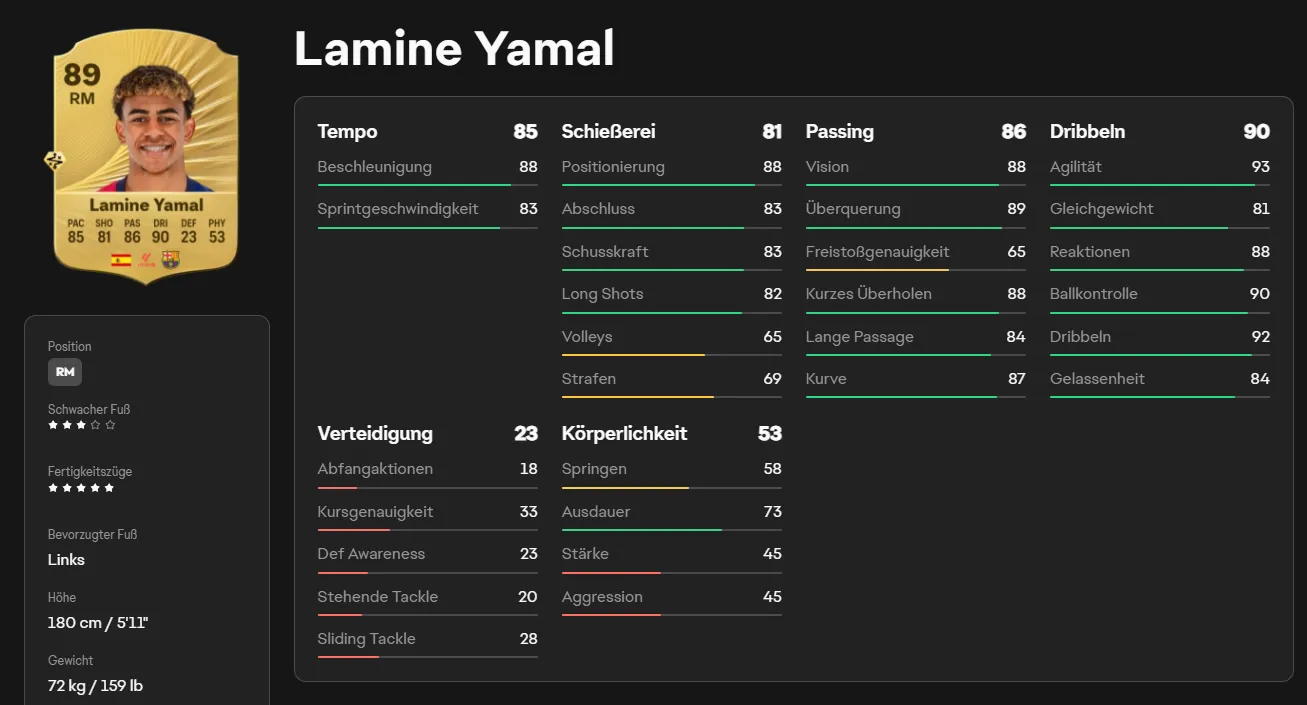Click the FC Barcelona club crest

tap(170, 260)
